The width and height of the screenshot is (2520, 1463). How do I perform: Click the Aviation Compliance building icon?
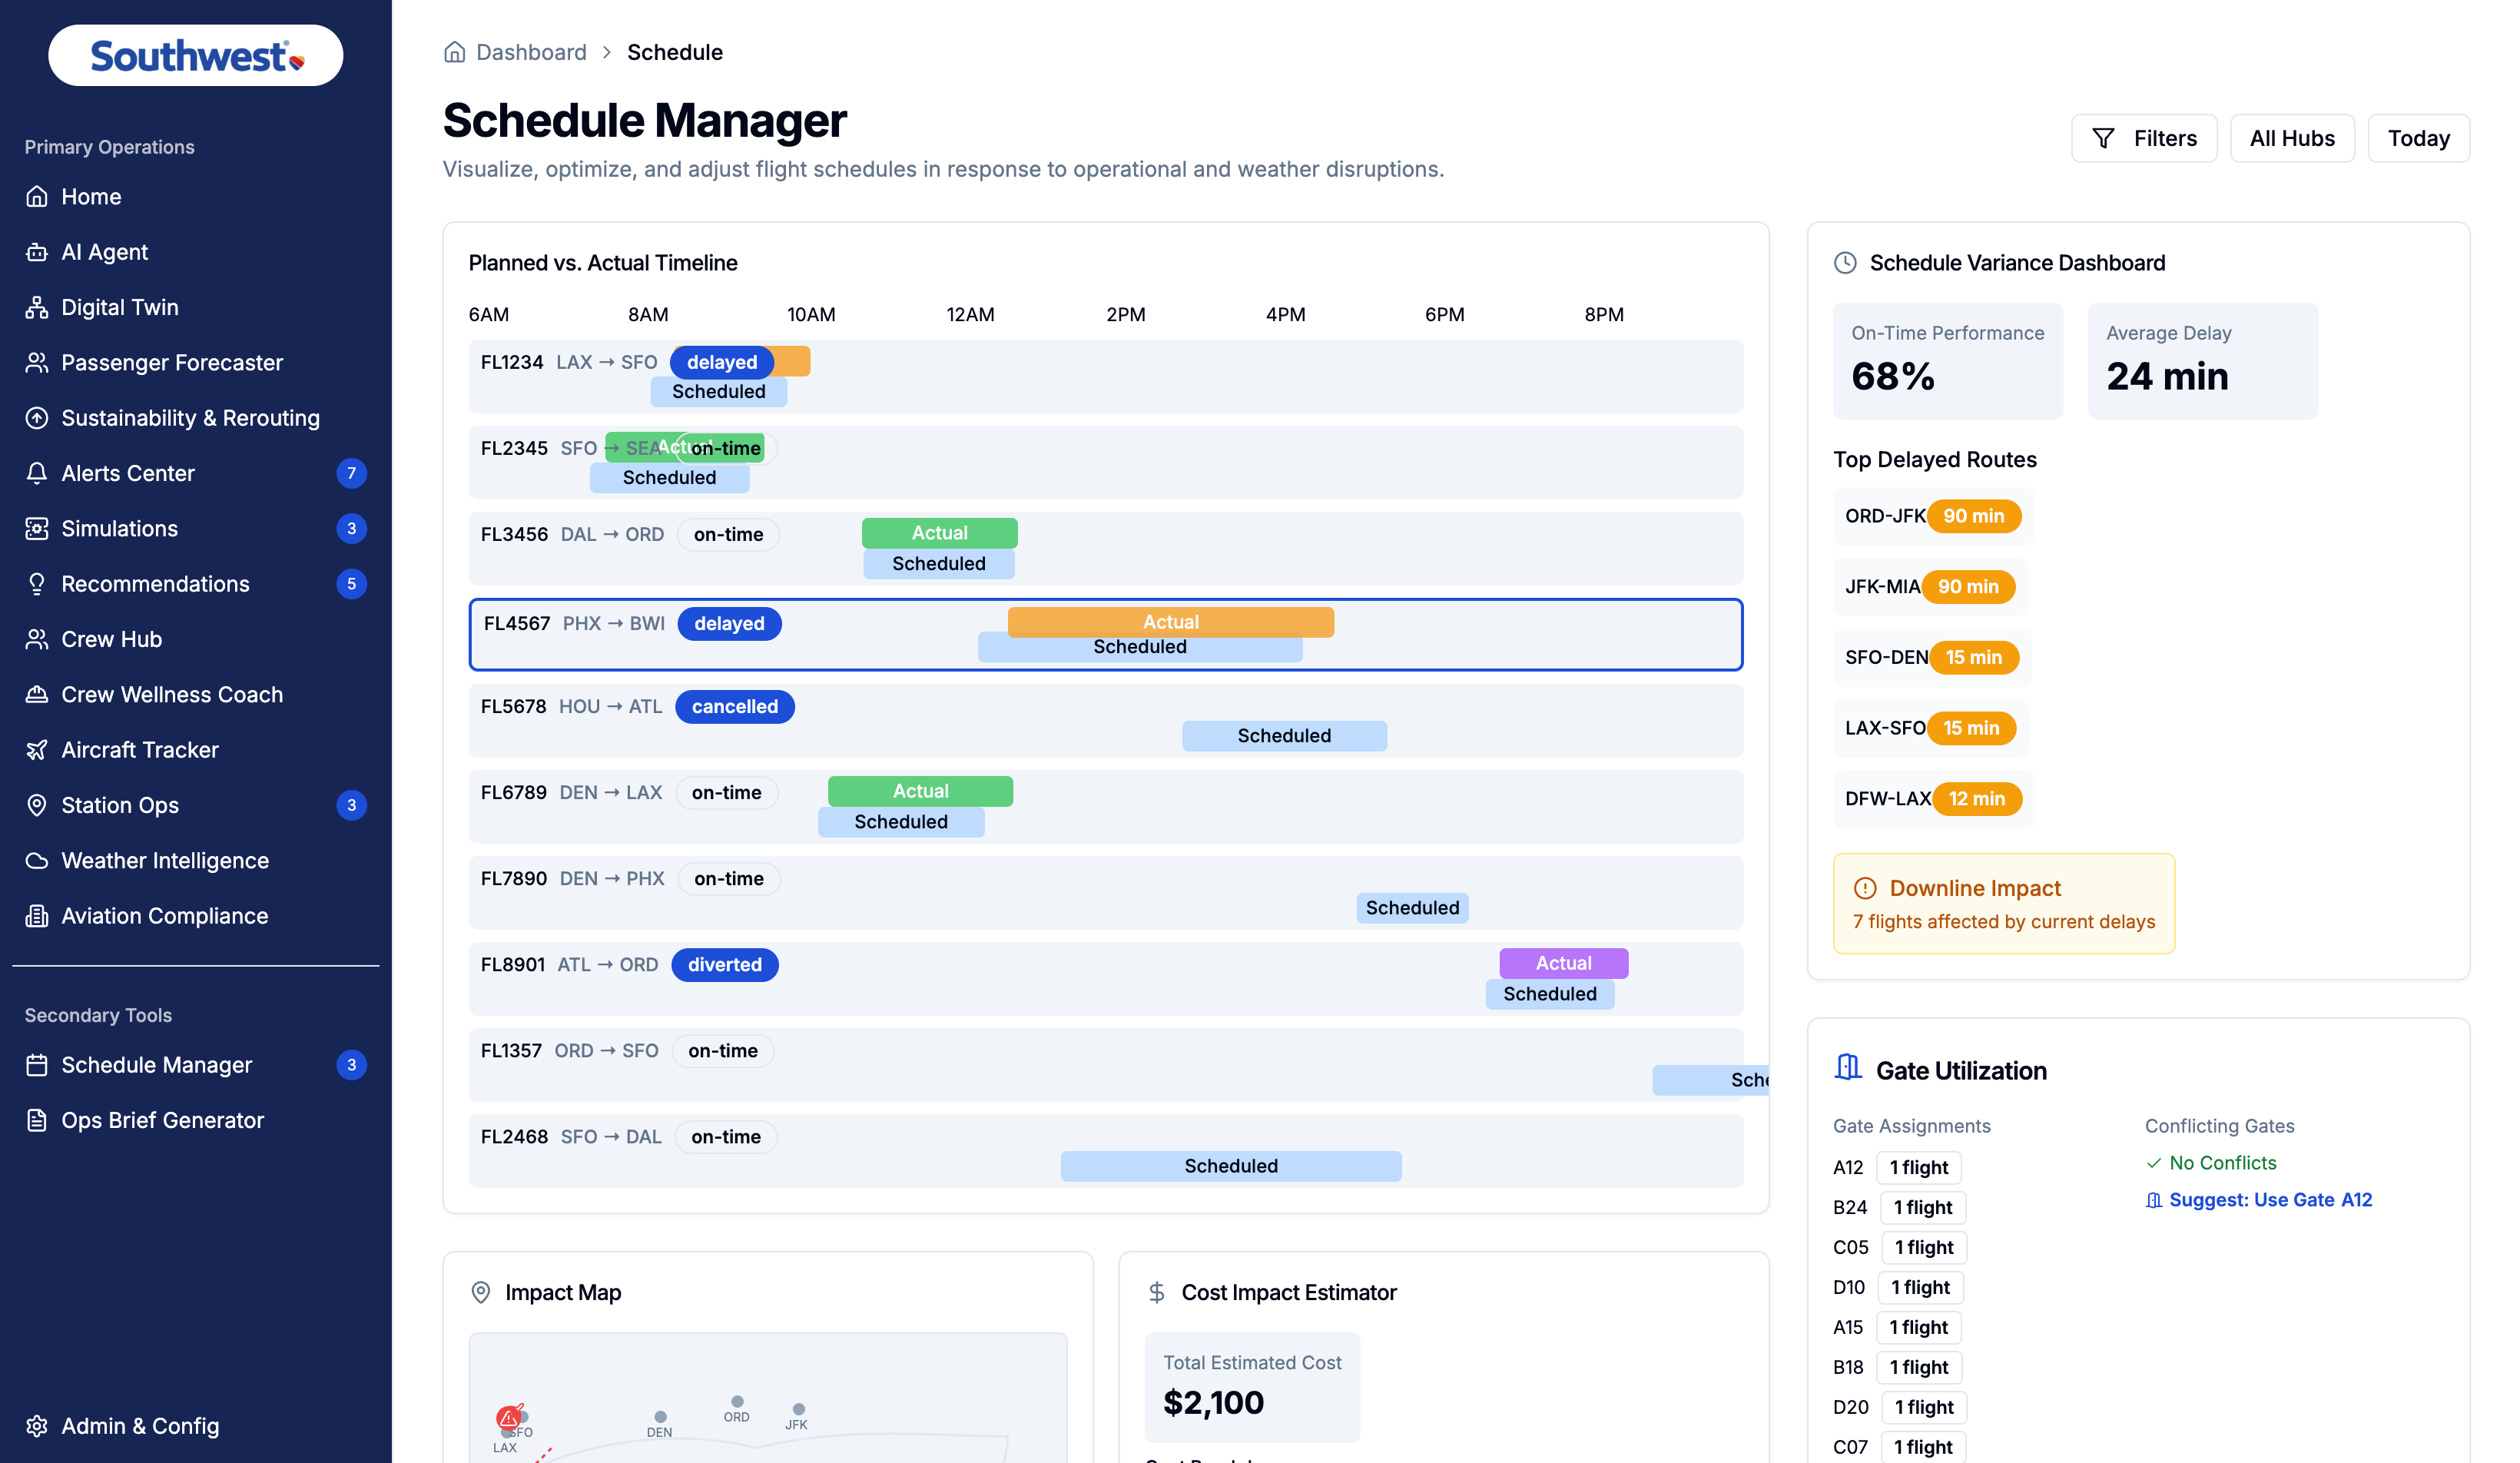pos(37,916)
